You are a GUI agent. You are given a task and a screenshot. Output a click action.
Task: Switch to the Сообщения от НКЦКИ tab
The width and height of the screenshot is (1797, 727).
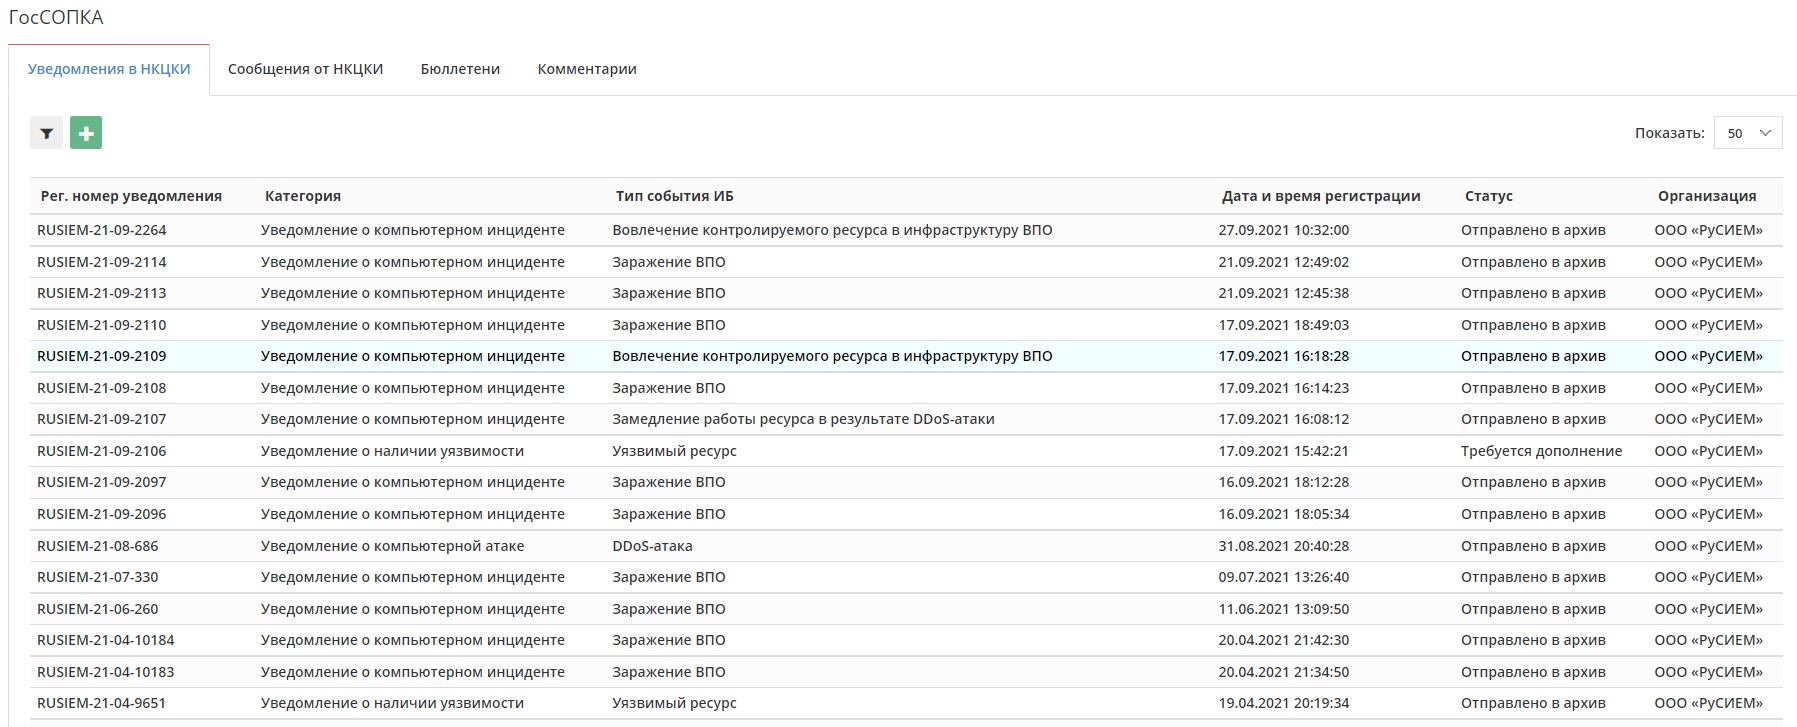tap(305, 69)
